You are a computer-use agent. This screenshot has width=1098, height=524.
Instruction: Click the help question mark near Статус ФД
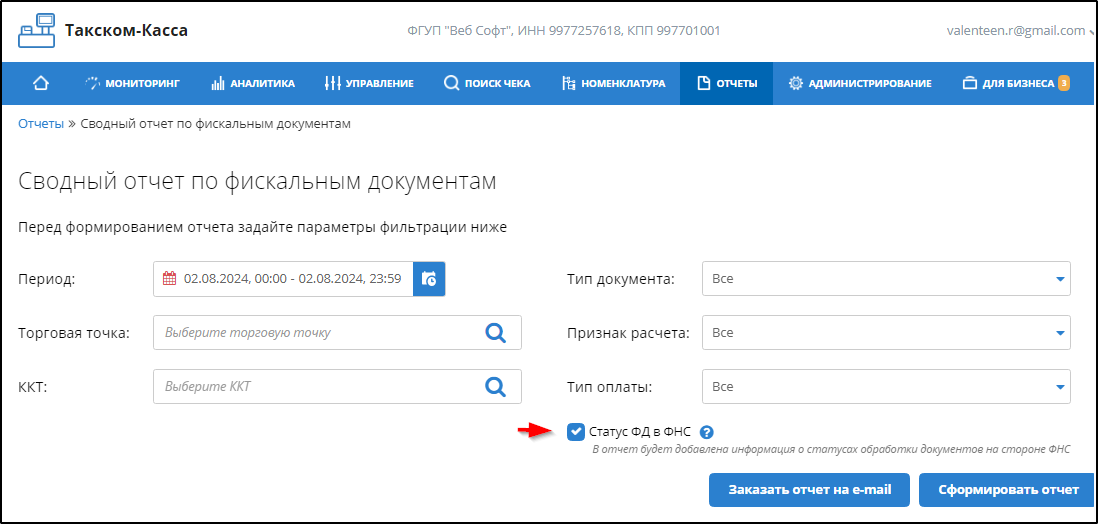(706, 432)
